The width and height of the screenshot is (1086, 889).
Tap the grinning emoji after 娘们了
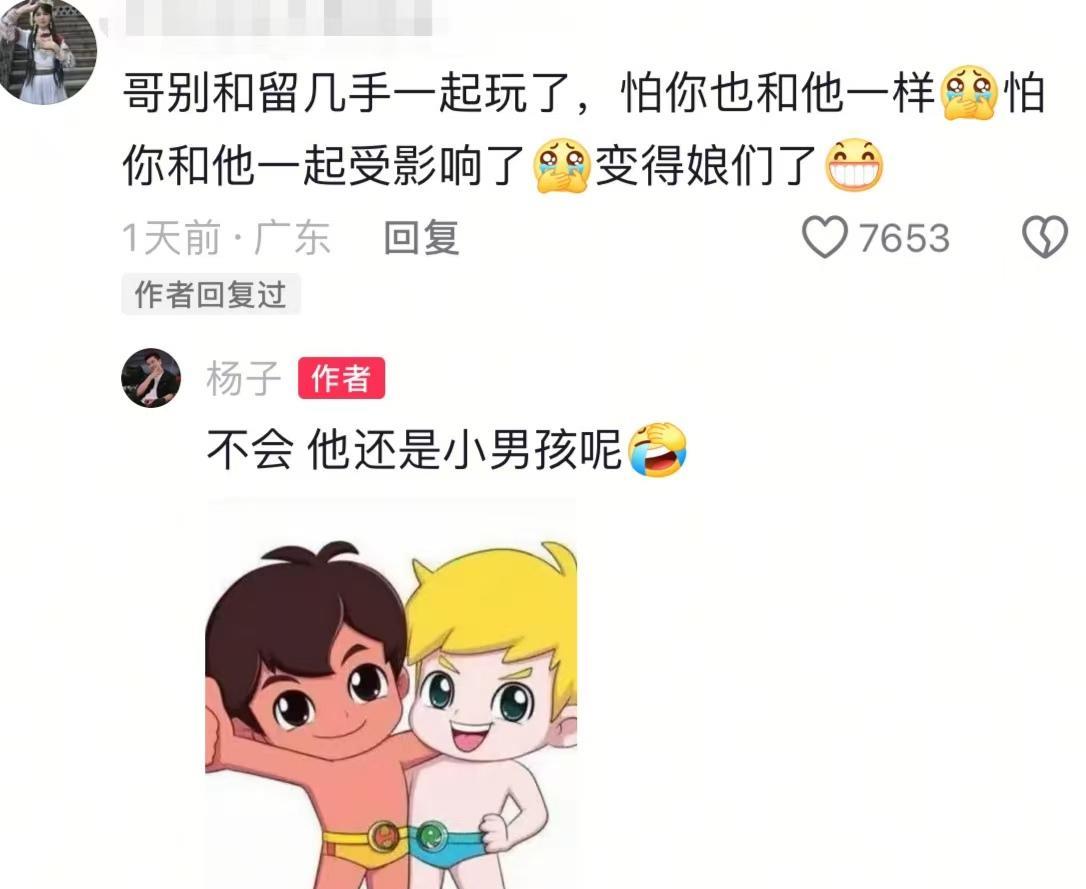[x=855, y=165]
